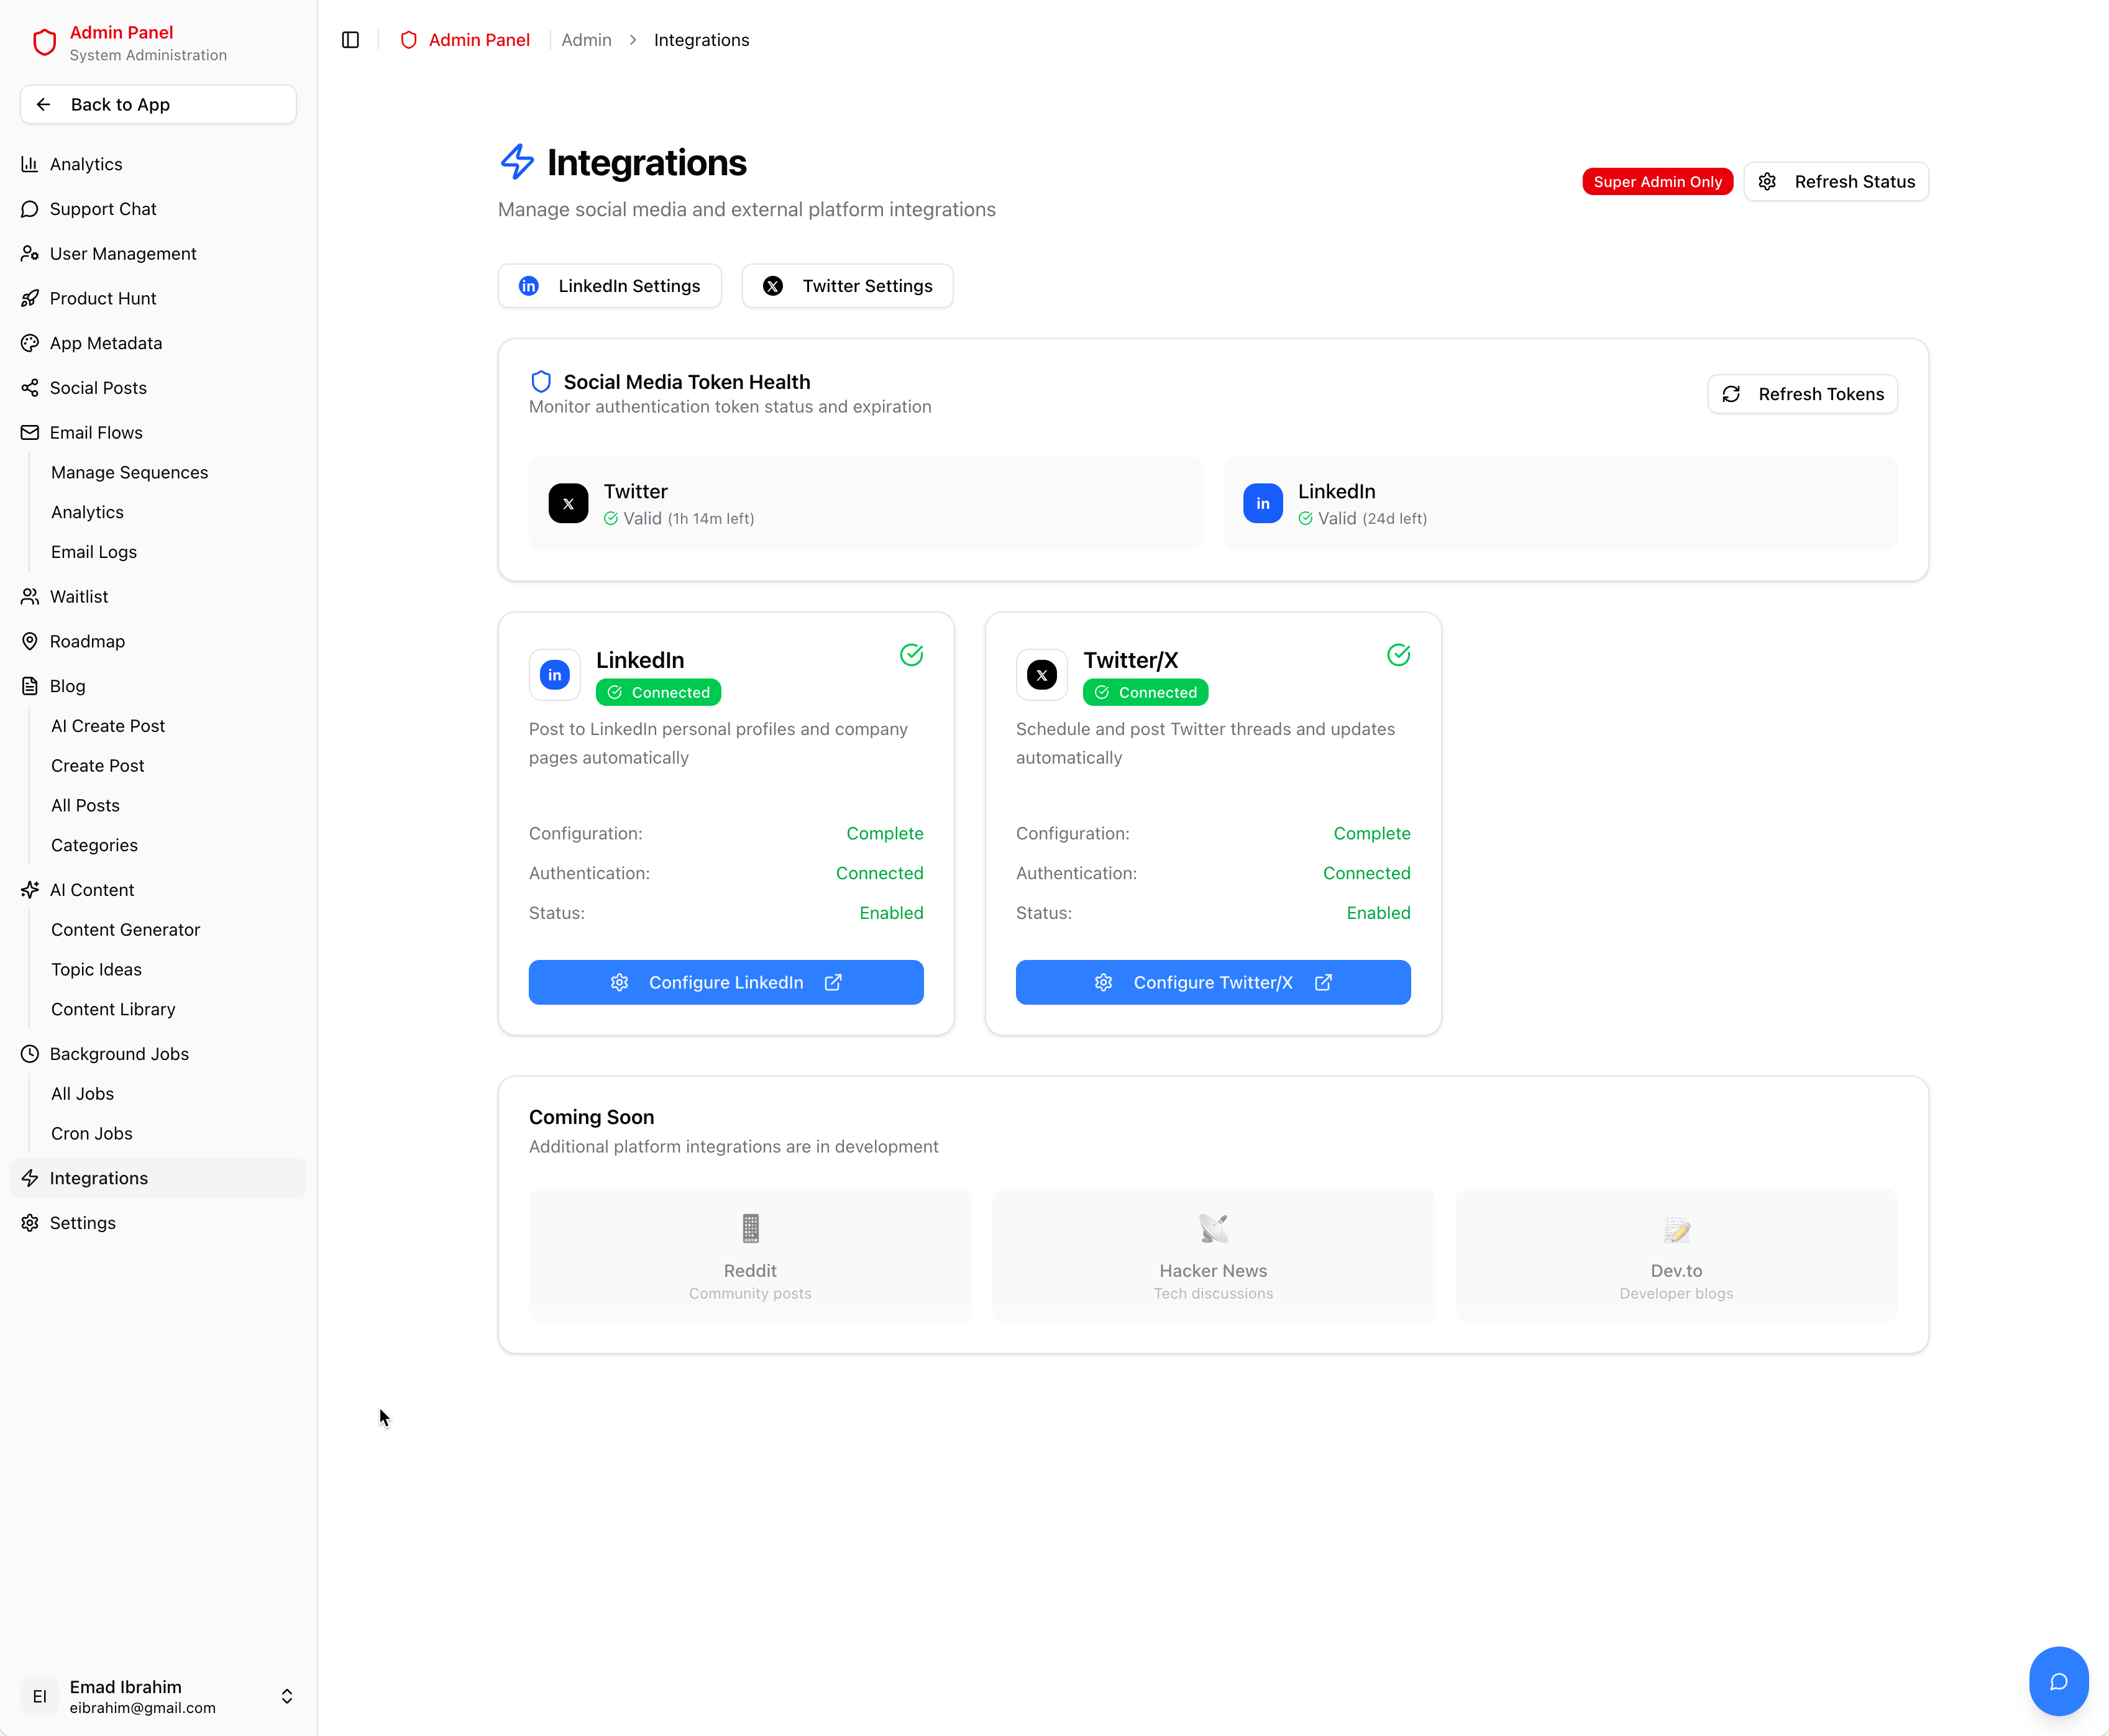Open Settings from the sidebar navigation
The width and height of the screenshot is (2109, 1736).
coord(83,1222)
